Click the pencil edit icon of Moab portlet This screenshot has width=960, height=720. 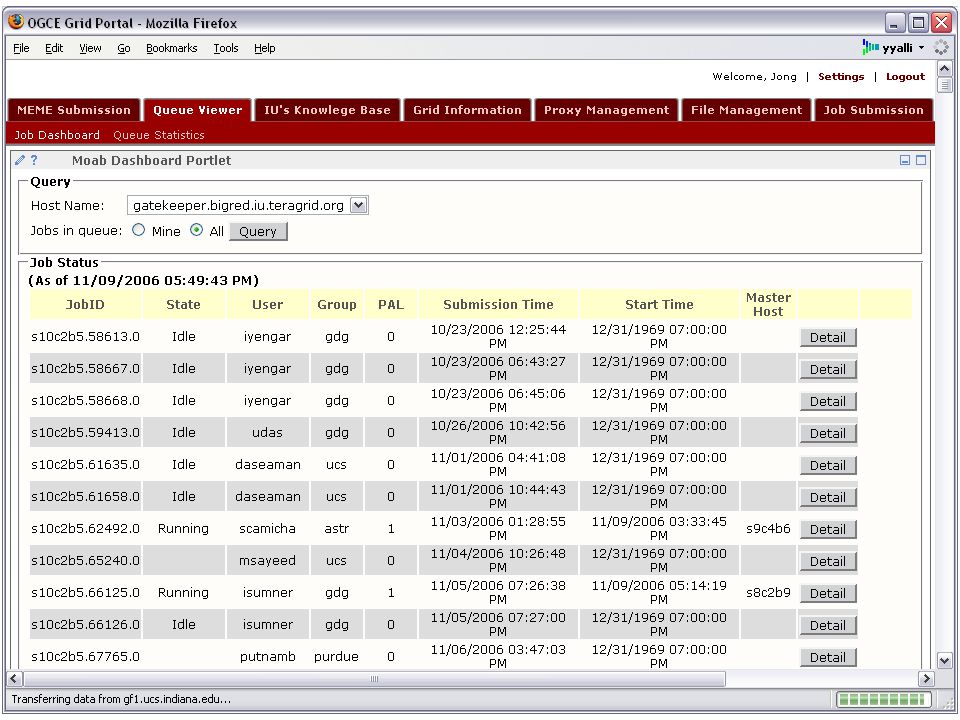pyautogui.click(x=20, y=160)
